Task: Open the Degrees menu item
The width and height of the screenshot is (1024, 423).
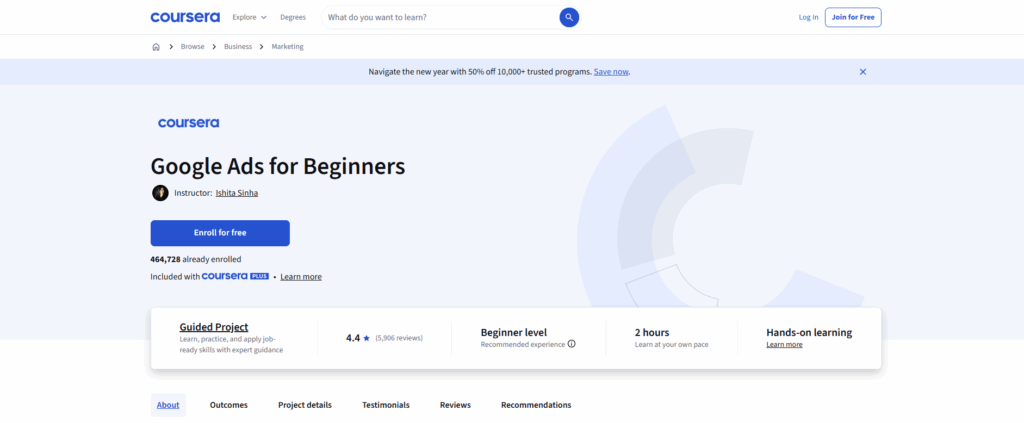Action: coord(293,18)
